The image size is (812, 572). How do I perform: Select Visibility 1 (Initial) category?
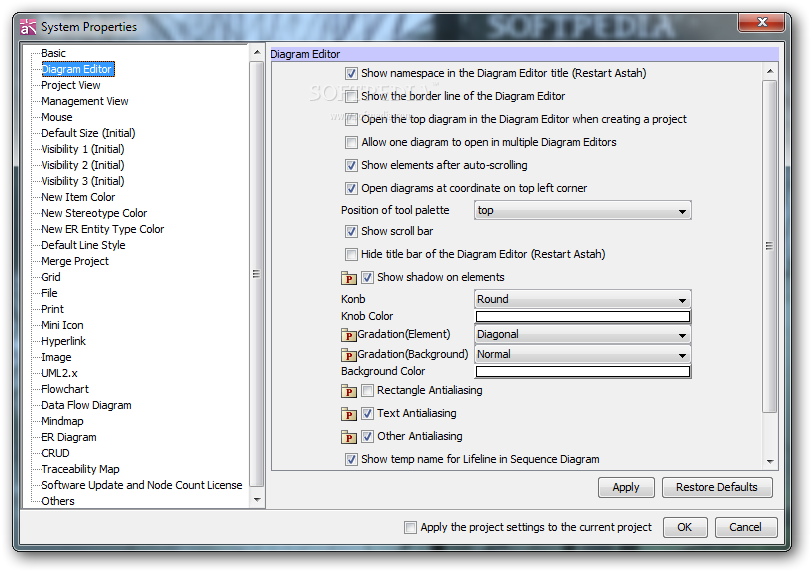point(83,150)
